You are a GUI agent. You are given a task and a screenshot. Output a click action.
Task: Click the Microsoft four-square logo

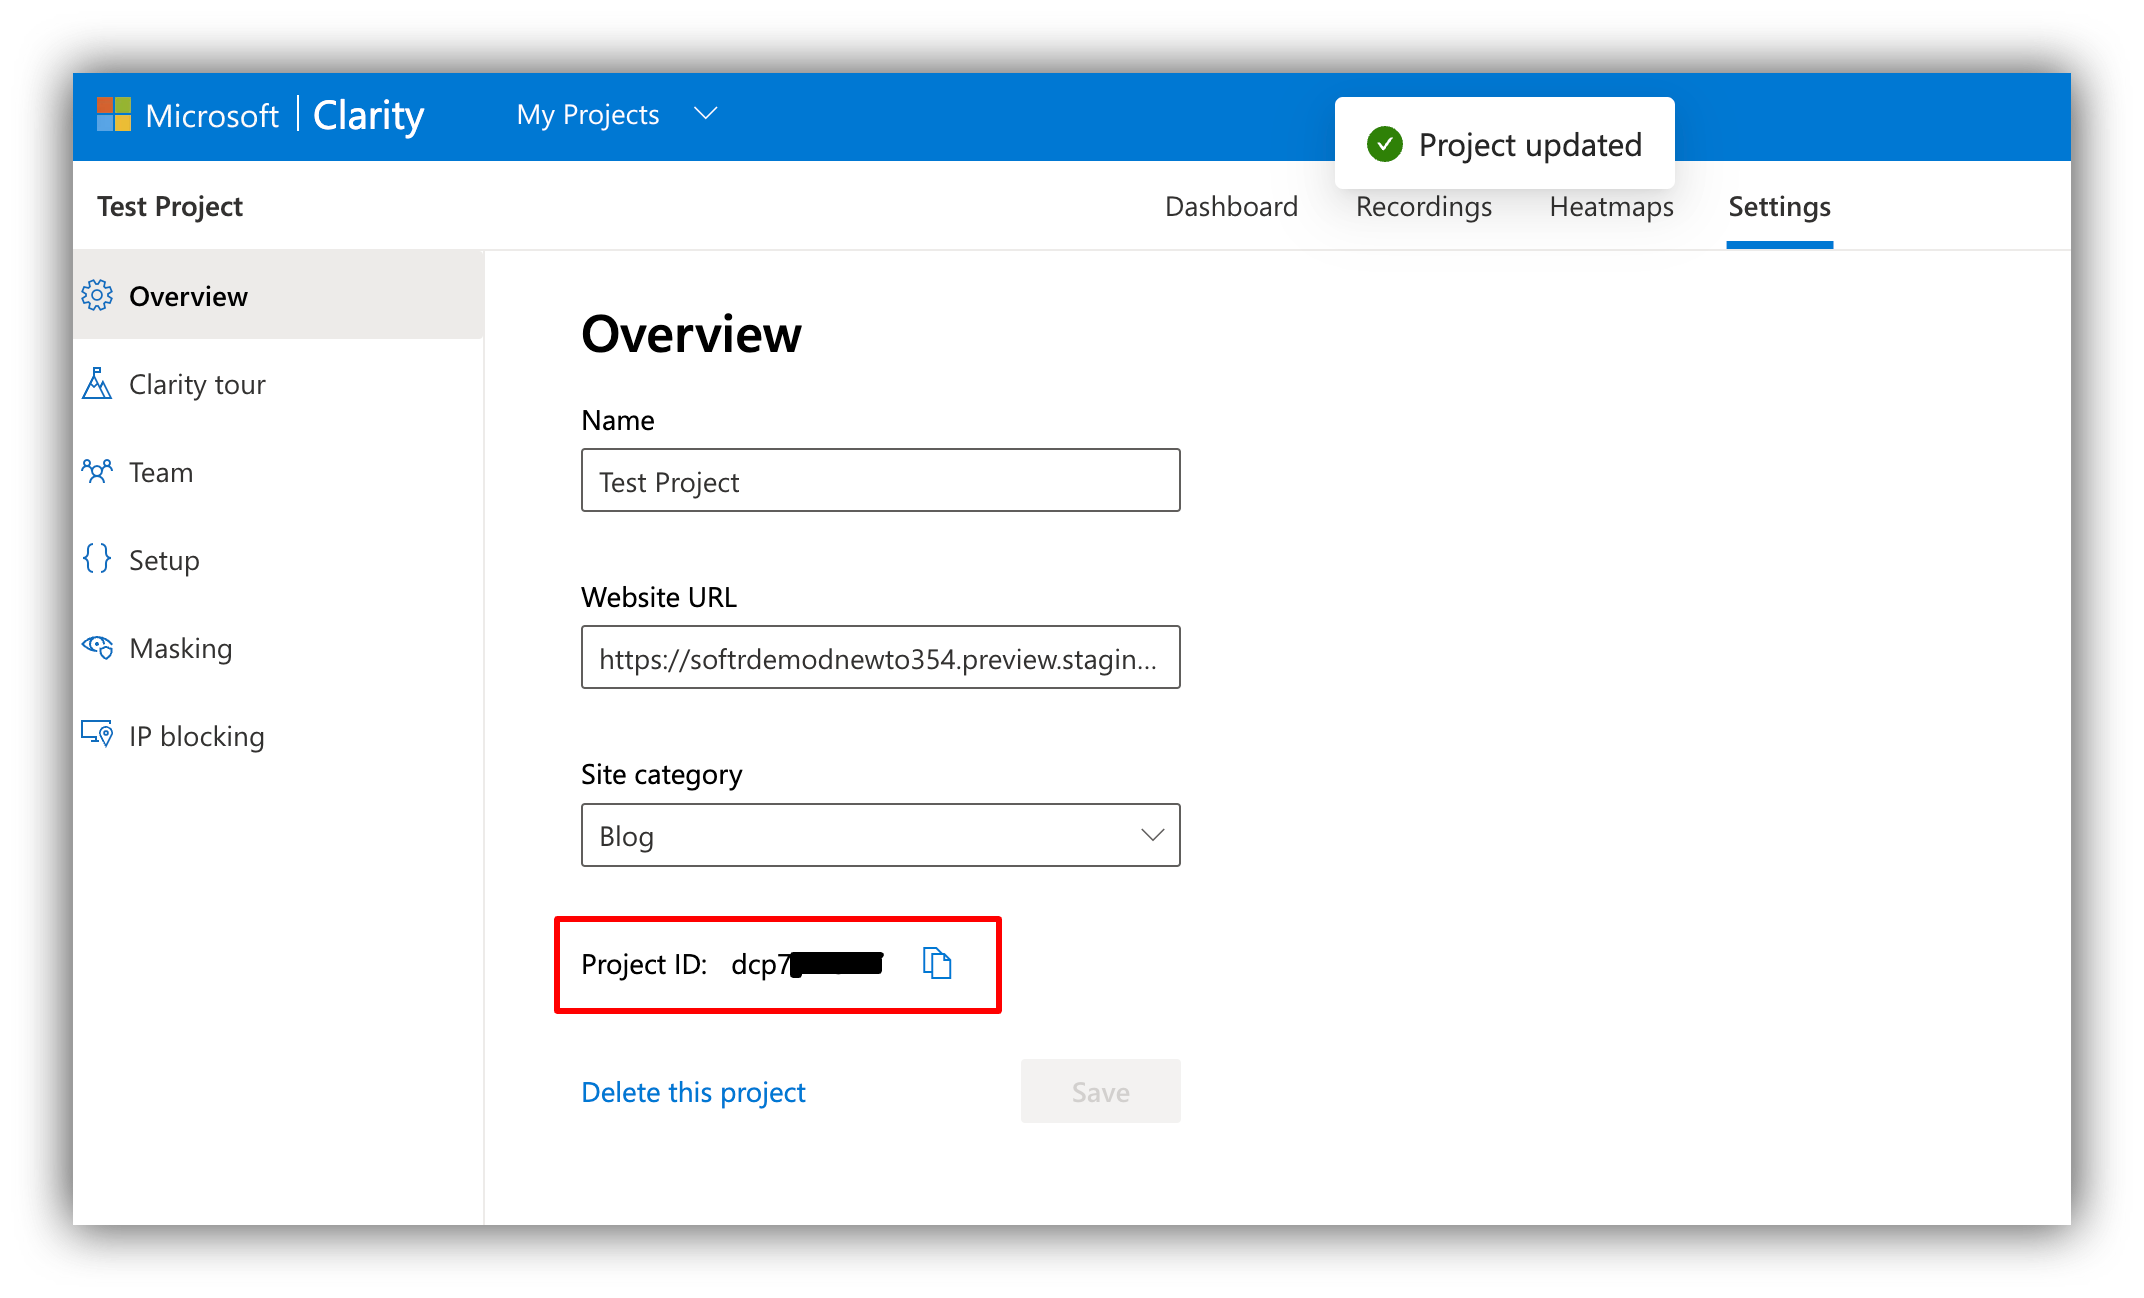tap(114, 115)
